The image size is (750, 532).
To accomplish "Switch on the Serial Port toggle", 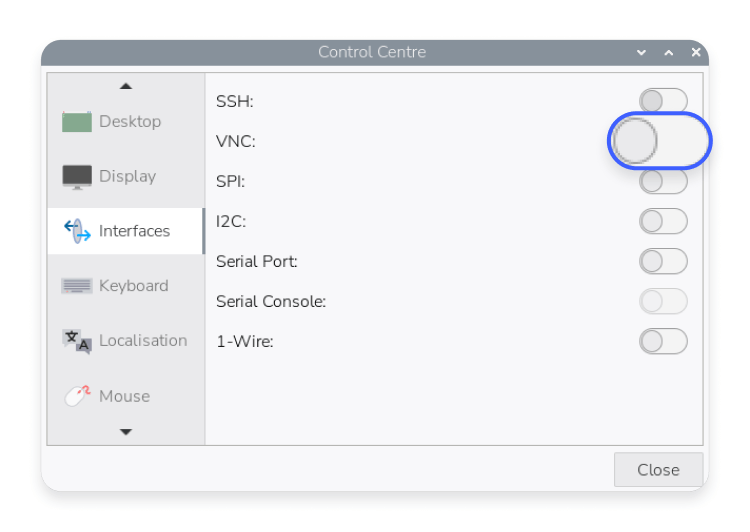I will (663, 261).
